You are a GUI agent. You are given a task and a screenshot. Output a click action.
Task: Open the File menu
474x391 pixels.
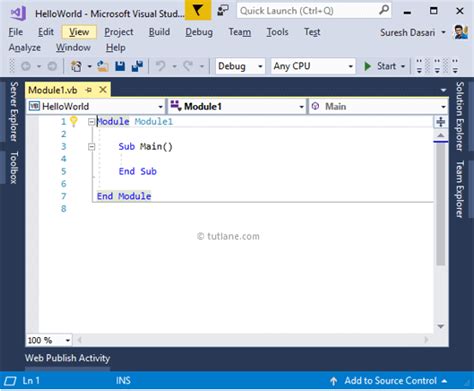[x=16, y=32]
